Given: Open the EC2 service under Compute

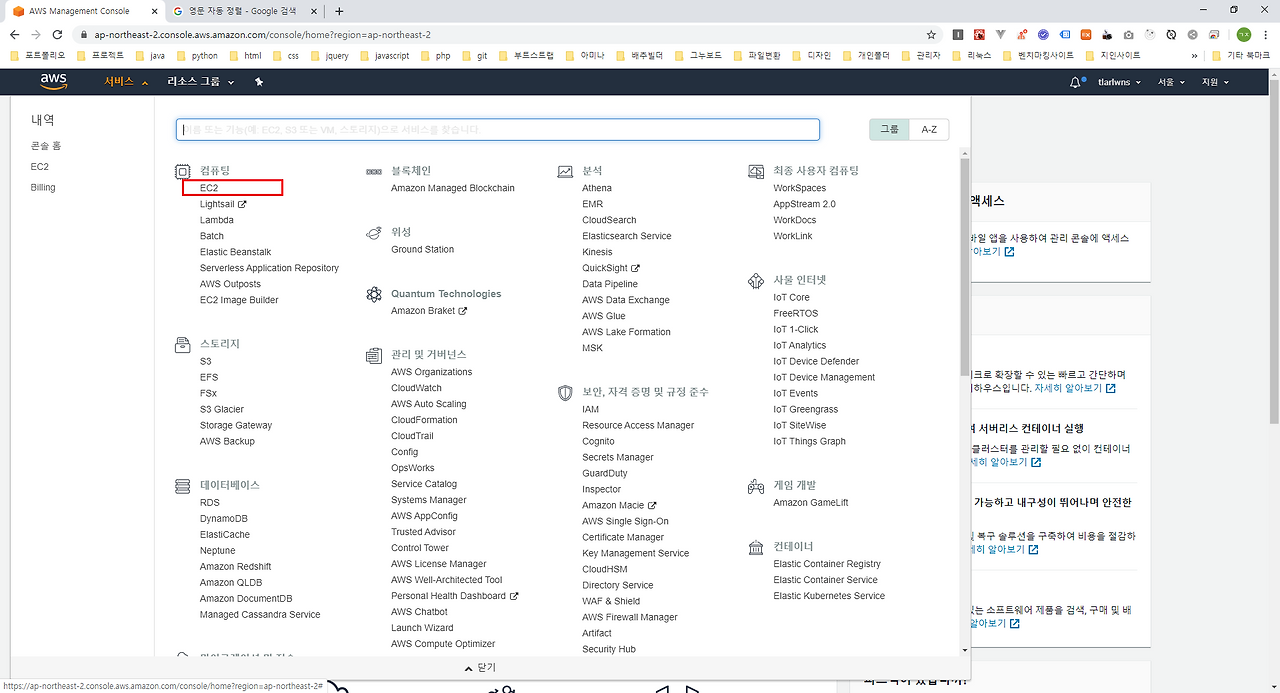Looking at the screenshot, I should [209, 188].
